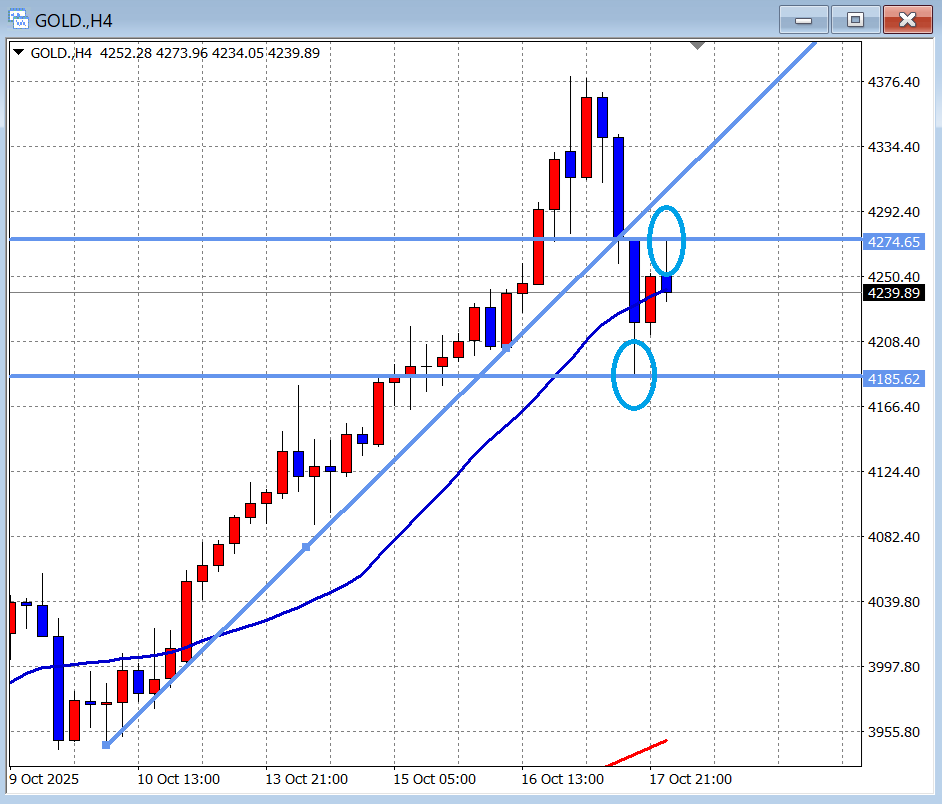This screenshot has height=804, width=942.
Task: Click the black triangle beside GOLD.,H4 label
Action: click(19, 53)
